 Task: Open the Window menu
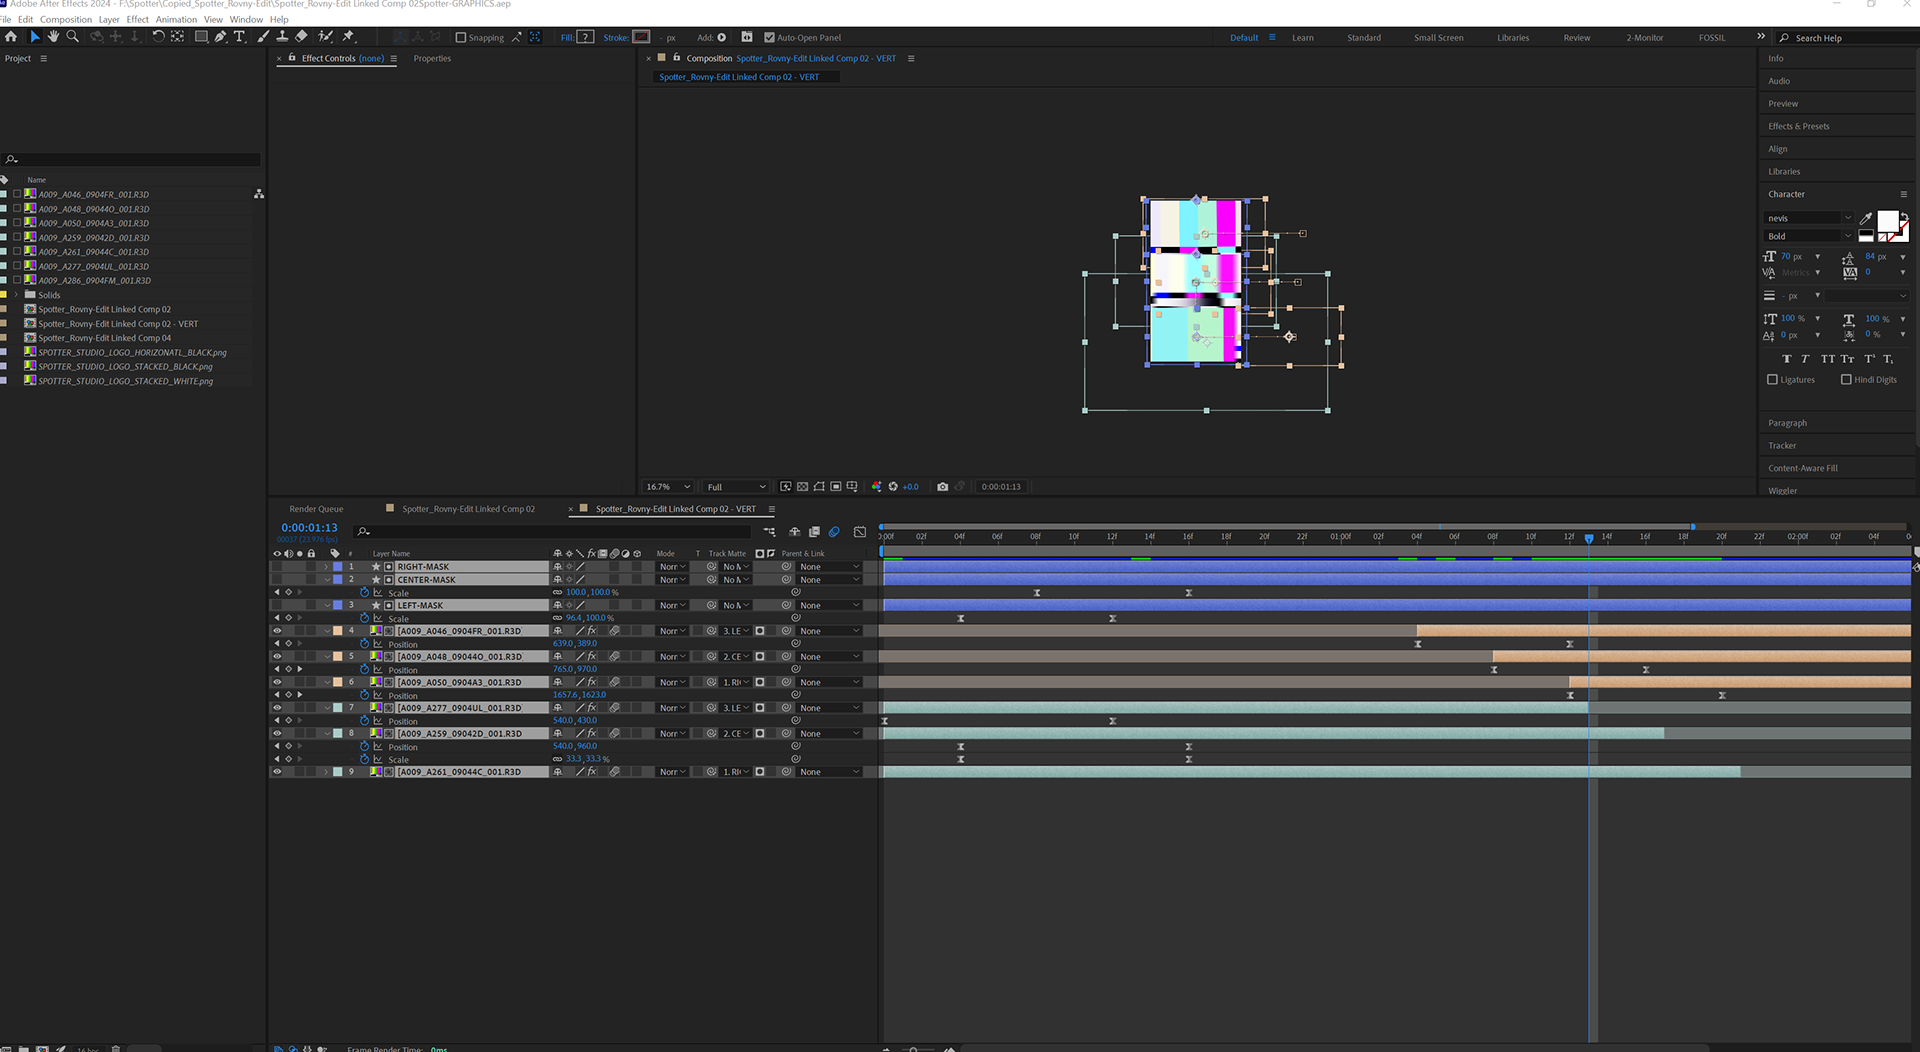coord(246,19)
